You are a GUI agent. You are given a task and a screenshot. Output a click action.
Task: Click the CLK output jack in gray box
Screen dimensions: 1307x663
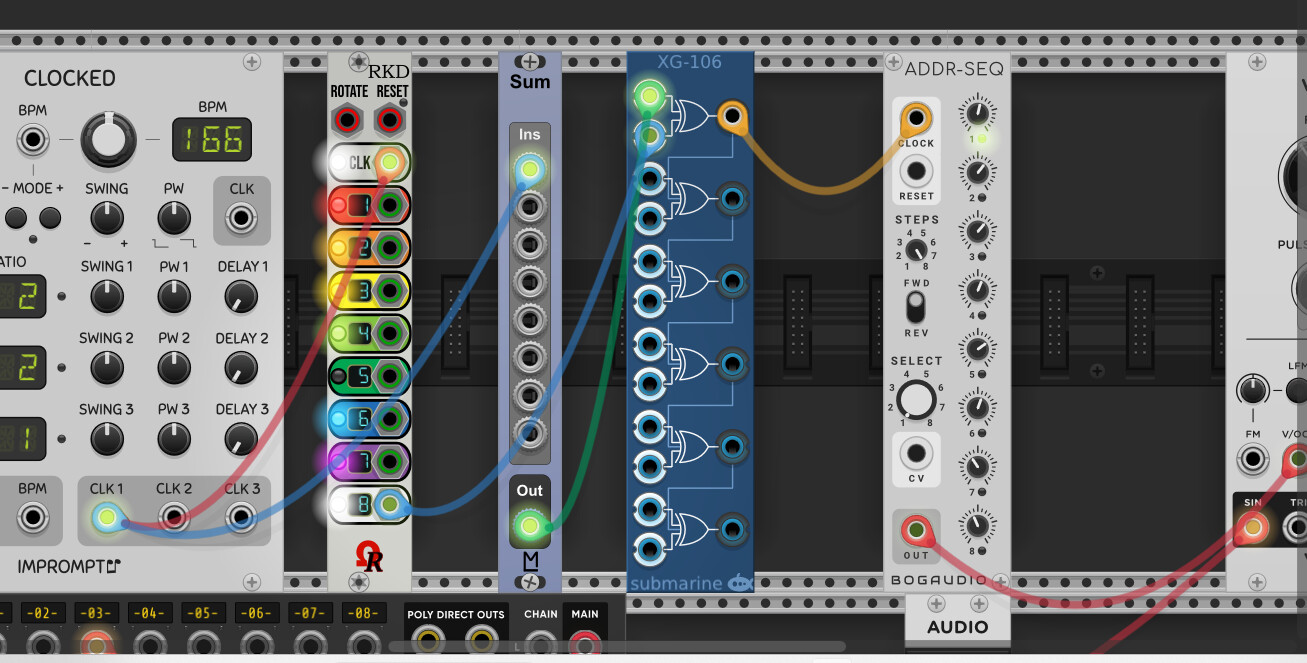pos(241,218)
